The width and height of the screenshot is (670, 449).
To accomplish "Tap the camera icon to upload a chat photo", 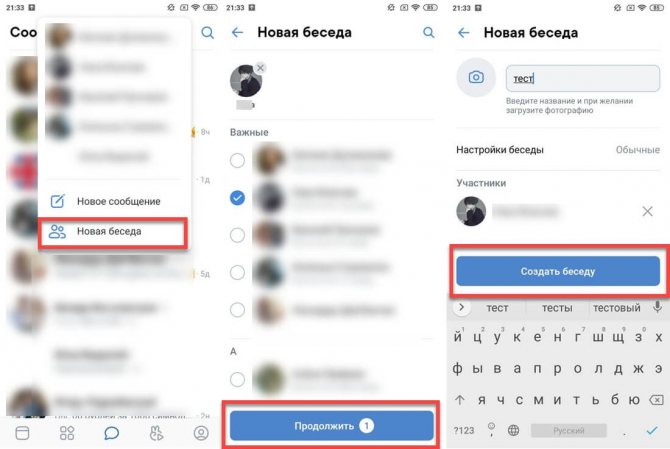I will [x=476, y=77].
